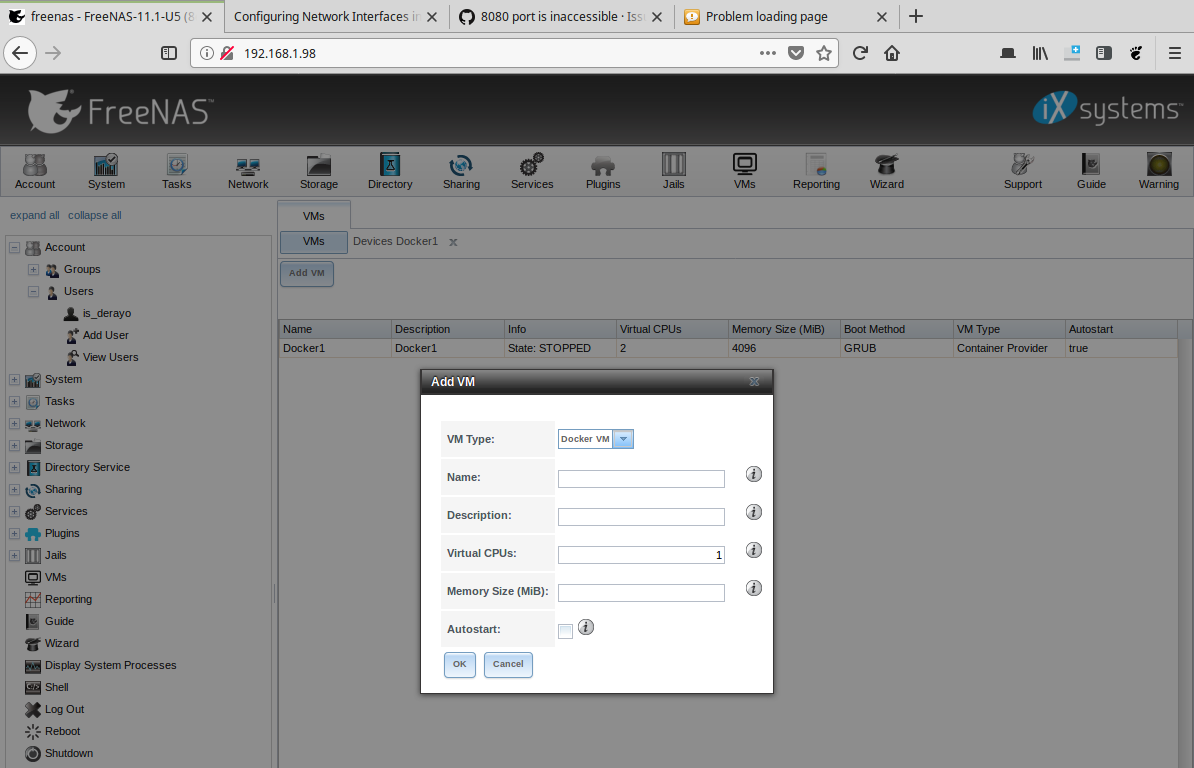Click the collapse all link
Viewport: 1194px width, 768px height.
pyautogui.click(x=94, y=215)
